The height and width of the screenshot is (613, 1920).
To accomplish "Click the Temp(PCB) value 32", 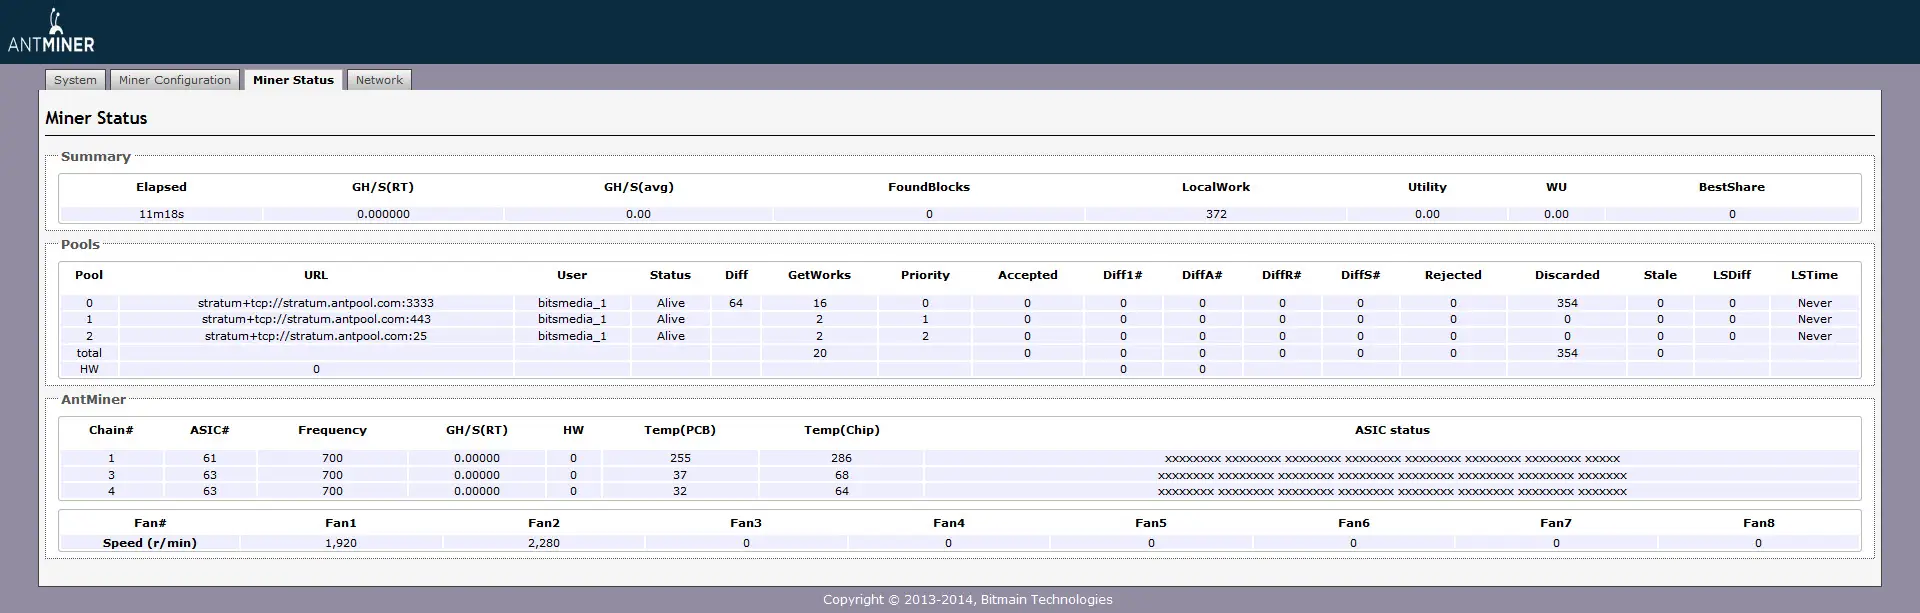I will click(680, 491).
